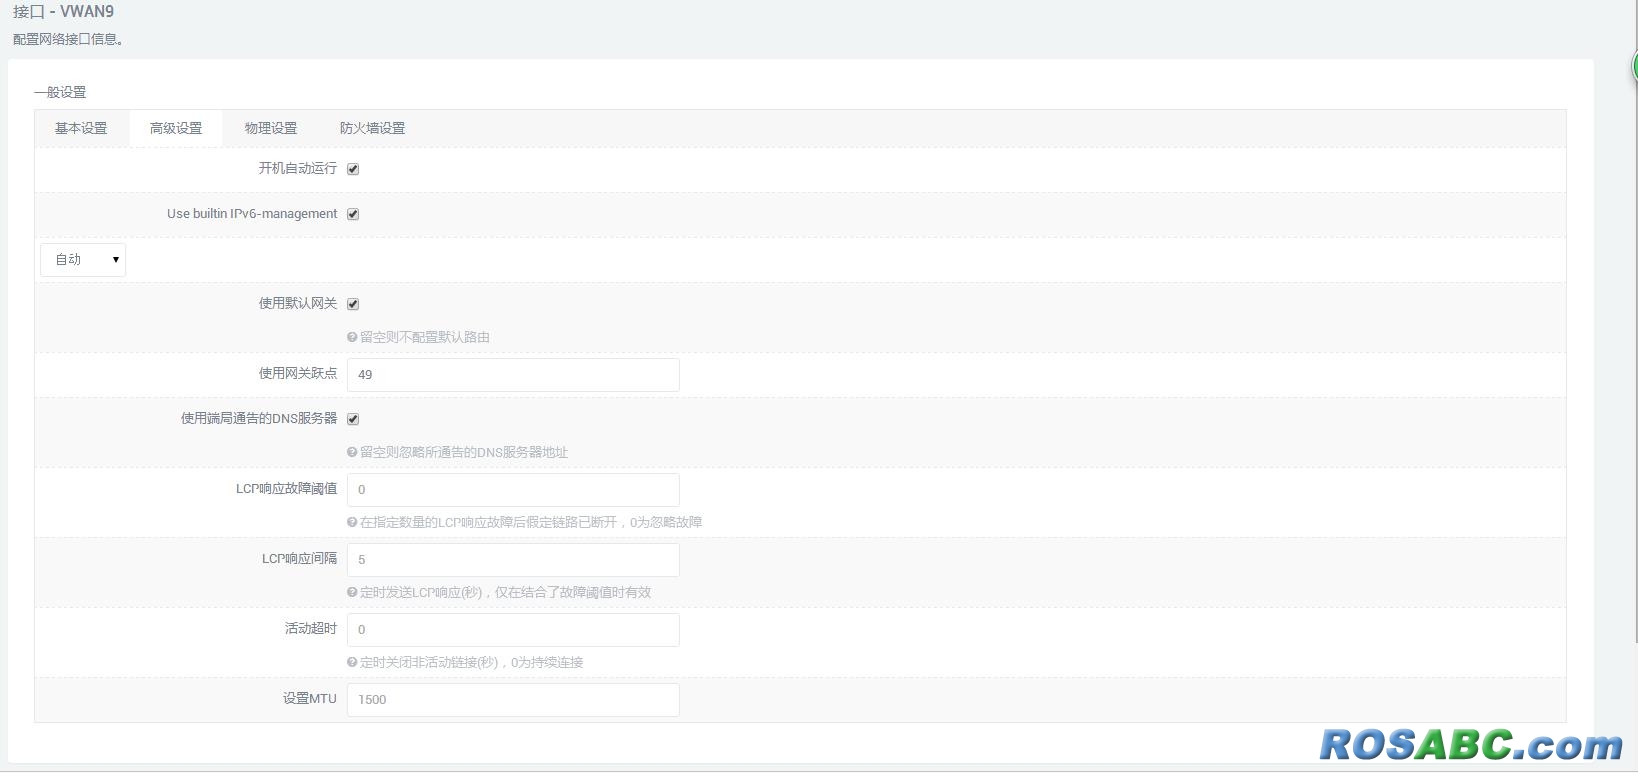The width and height of the screenshot is (1638, 773).
Task: Click the 使用网关跃点 label
Action: [x=298, y=373]
